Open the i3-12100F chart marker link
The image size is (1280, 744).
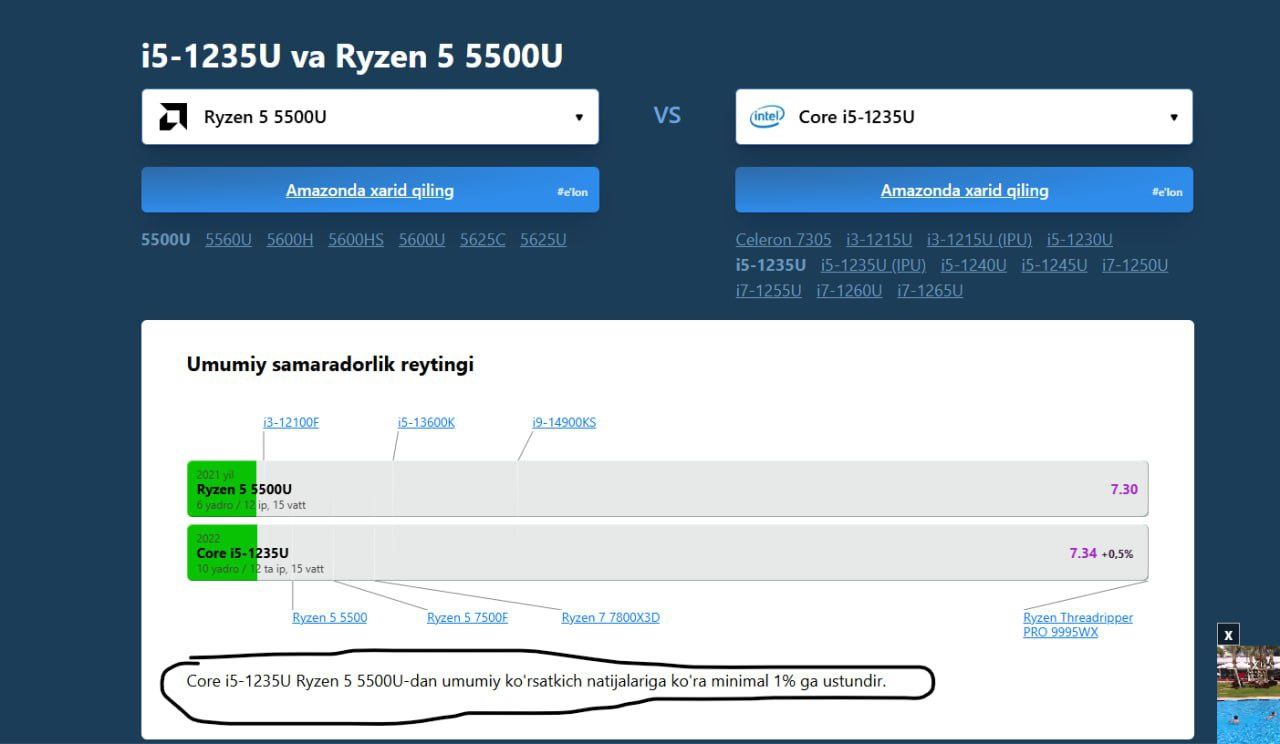291,422
